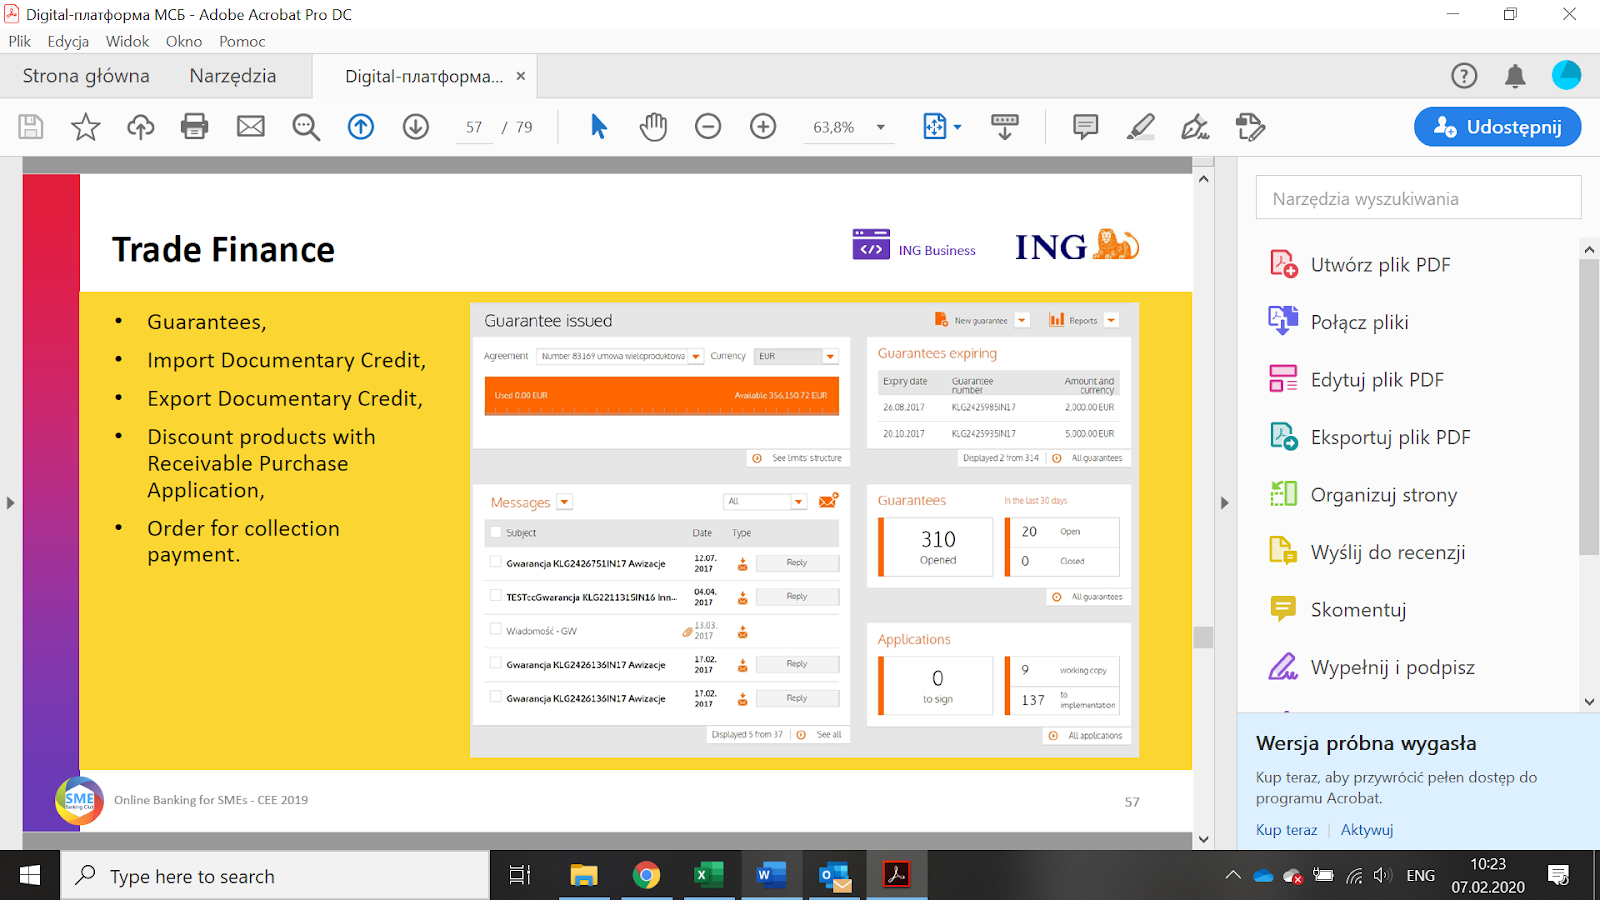Open the Windows Start menu
This screenshot has width=1600, height=900.
click(30, 876)
